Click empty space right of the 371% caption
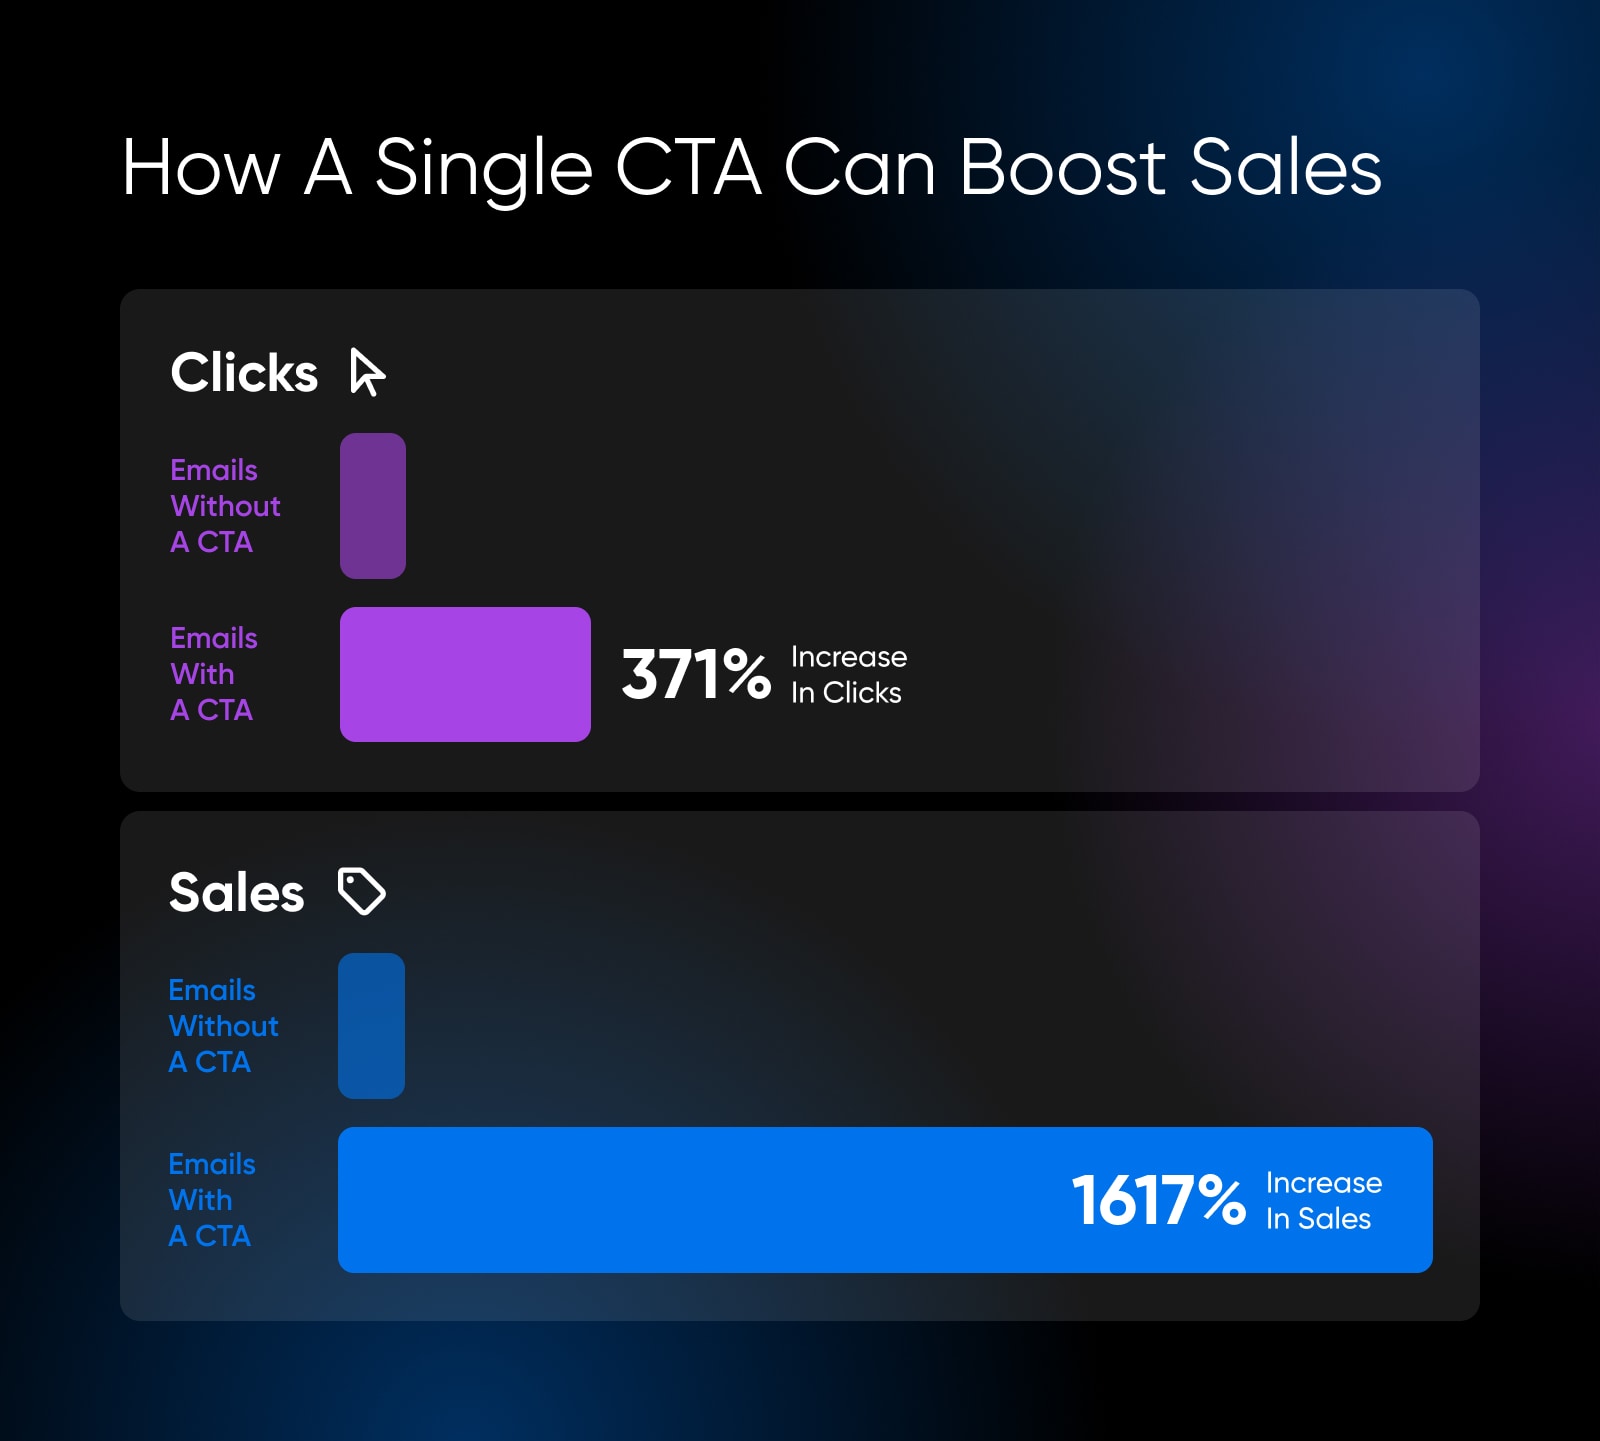Image resolution: width=1600 pixels, height=1441 pixels. 1150,675
